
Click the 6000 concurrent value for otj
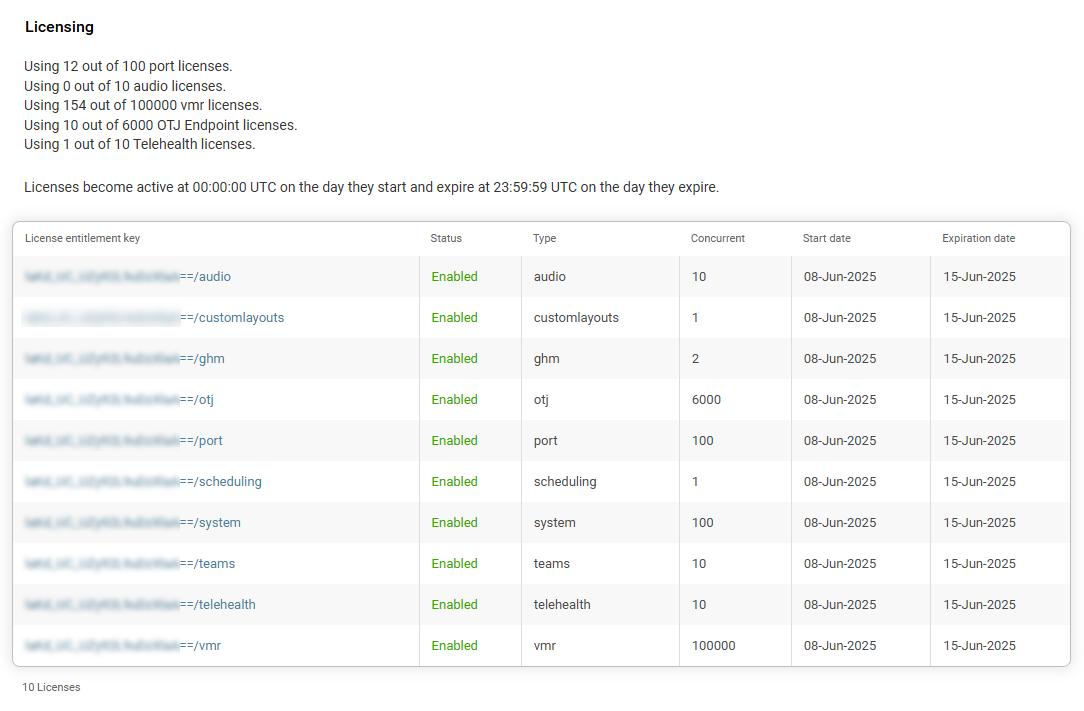[x=706, y=400]
